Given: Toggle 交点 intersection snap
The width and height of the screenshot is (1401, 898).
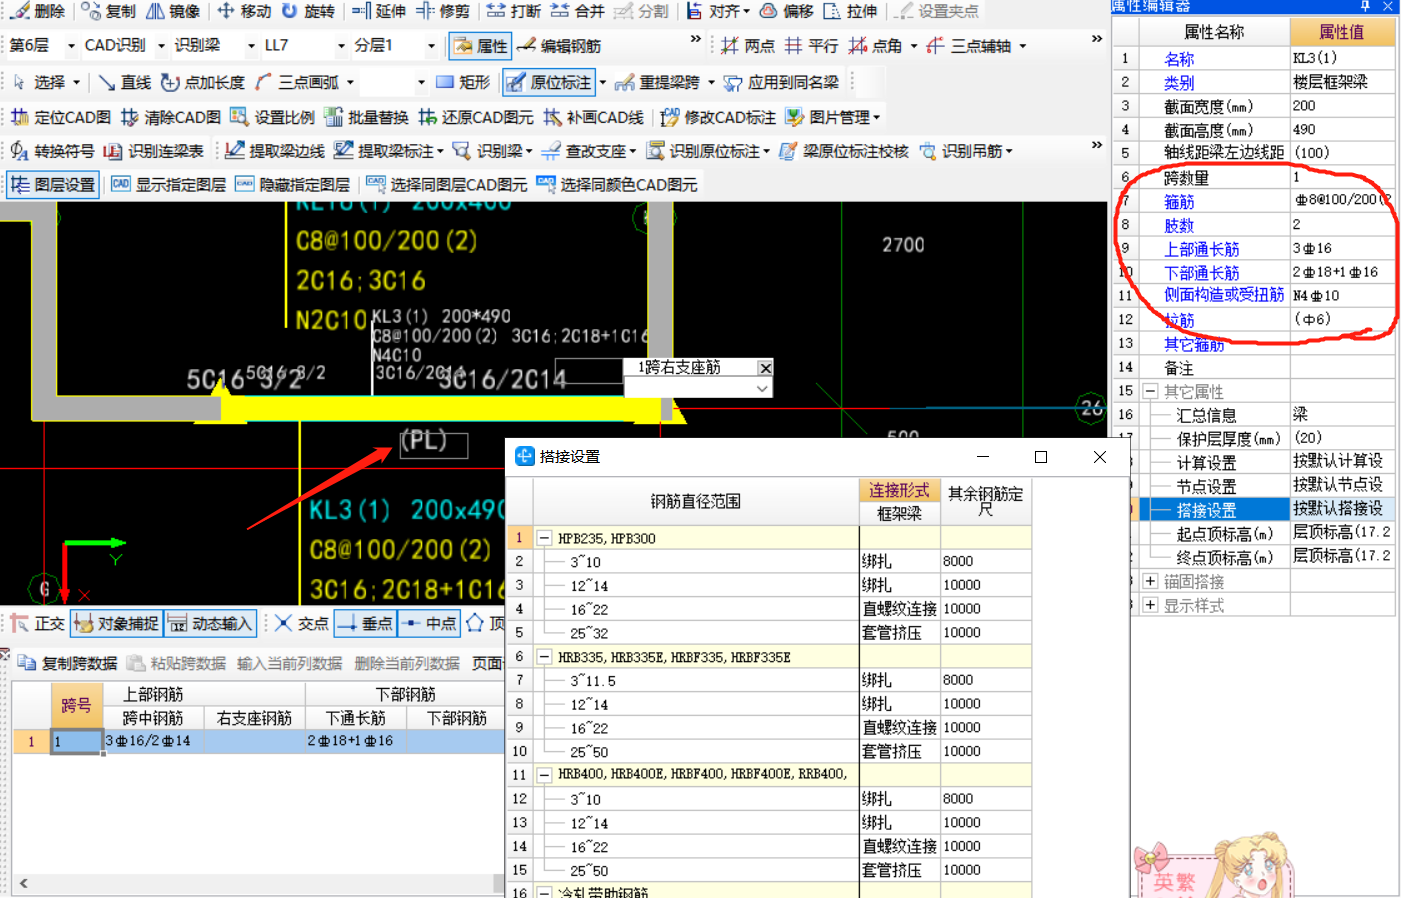Looking at the screenshot, I should coord(302,624).
